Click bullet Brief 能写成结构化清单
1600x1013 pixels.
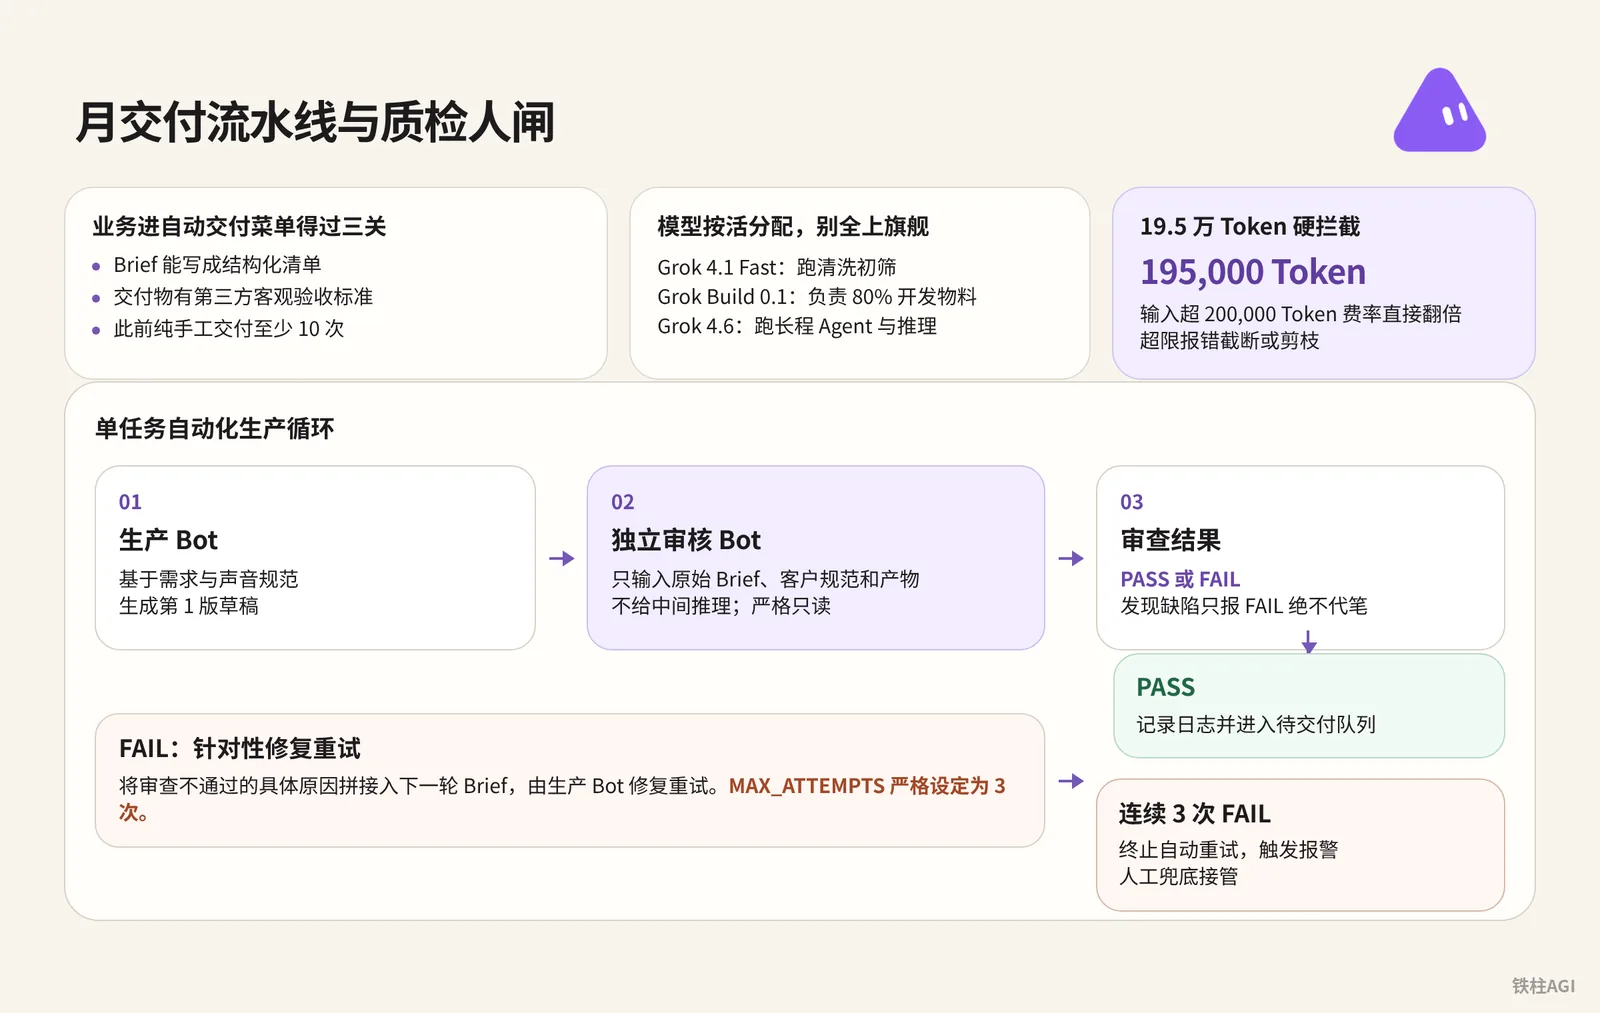click(217, 265)
